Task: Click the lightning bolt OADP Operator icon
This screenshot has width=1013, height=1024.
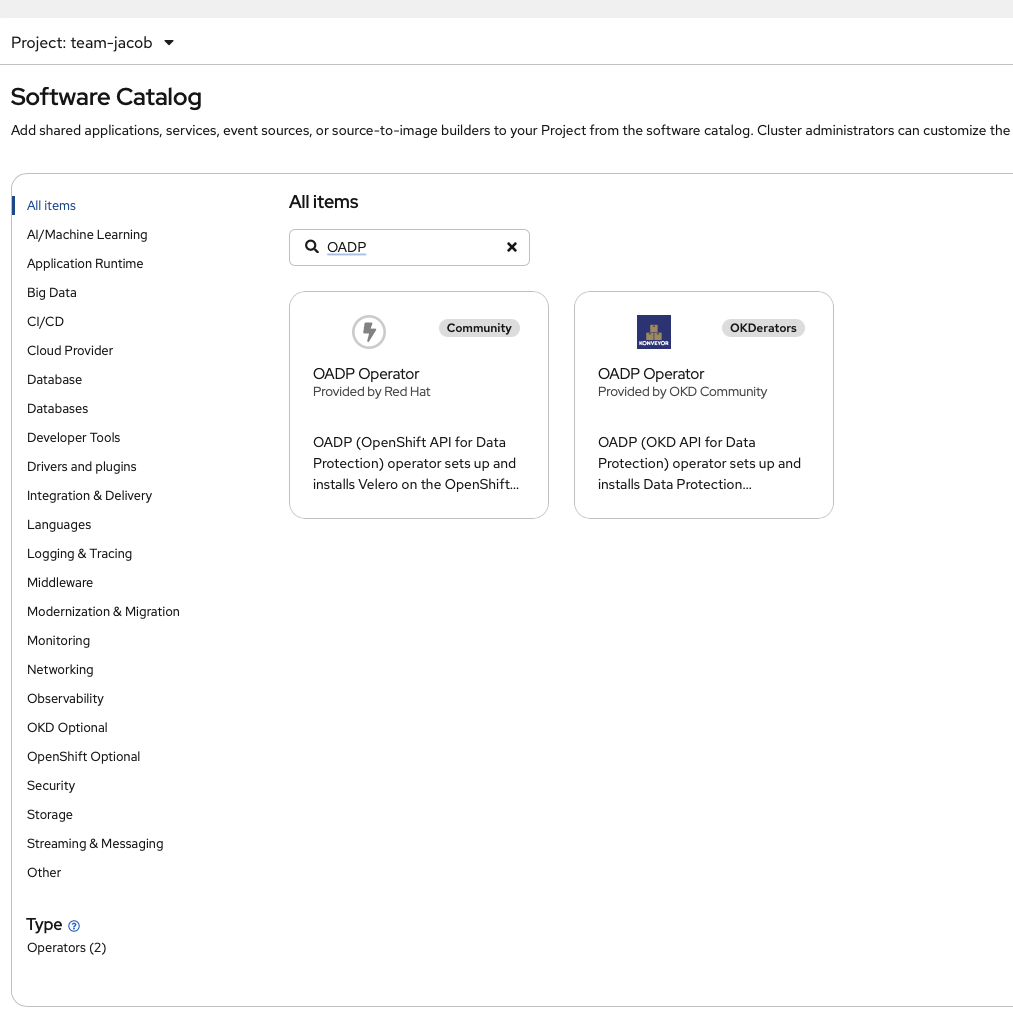Action: coord(369,331)
